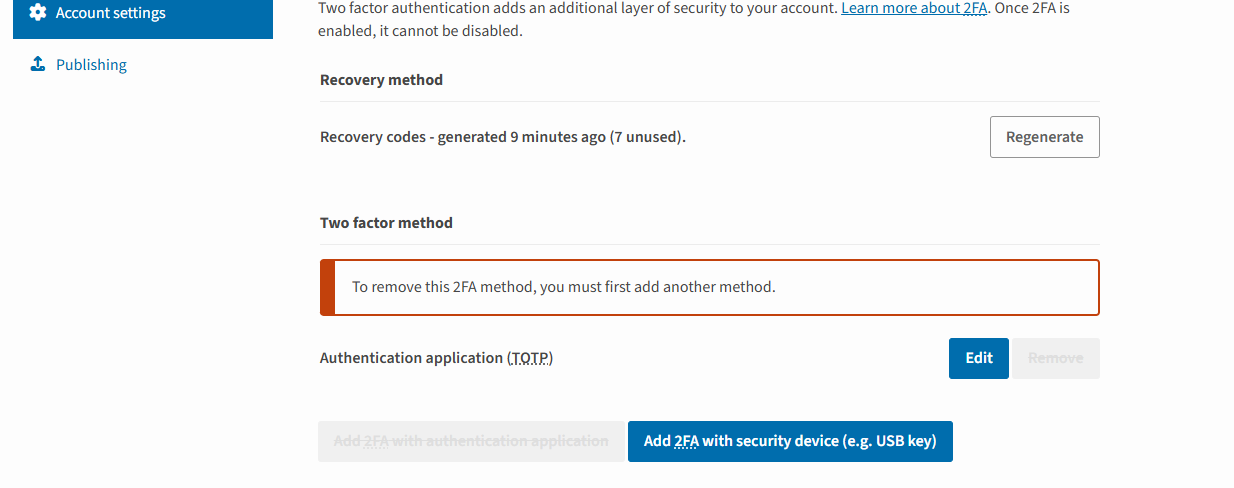Click the Two factor method heading
The height and width of the screenshot is (488, 1234).
pos(386,223)
